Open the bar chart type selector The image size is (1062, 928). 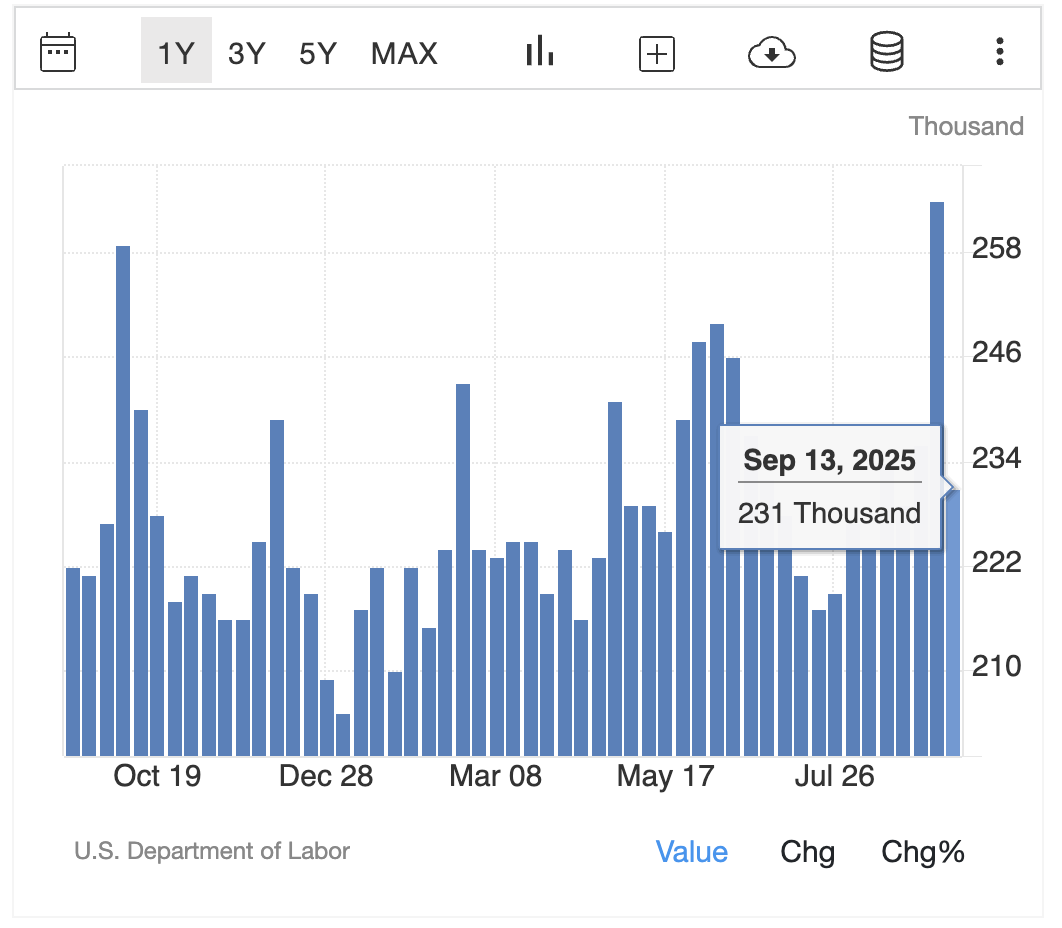(x=539, y=51)
